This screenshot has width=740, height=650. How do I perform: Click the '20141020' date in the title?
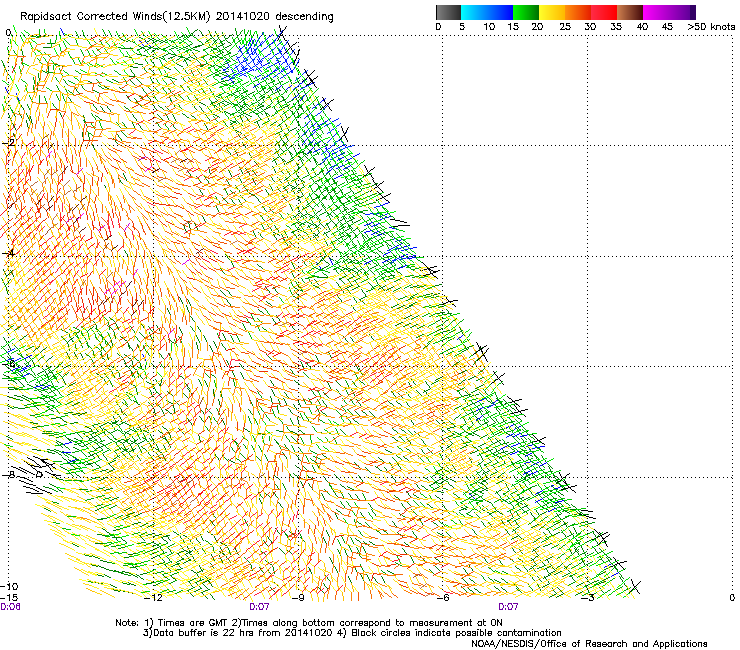[243, 17]
